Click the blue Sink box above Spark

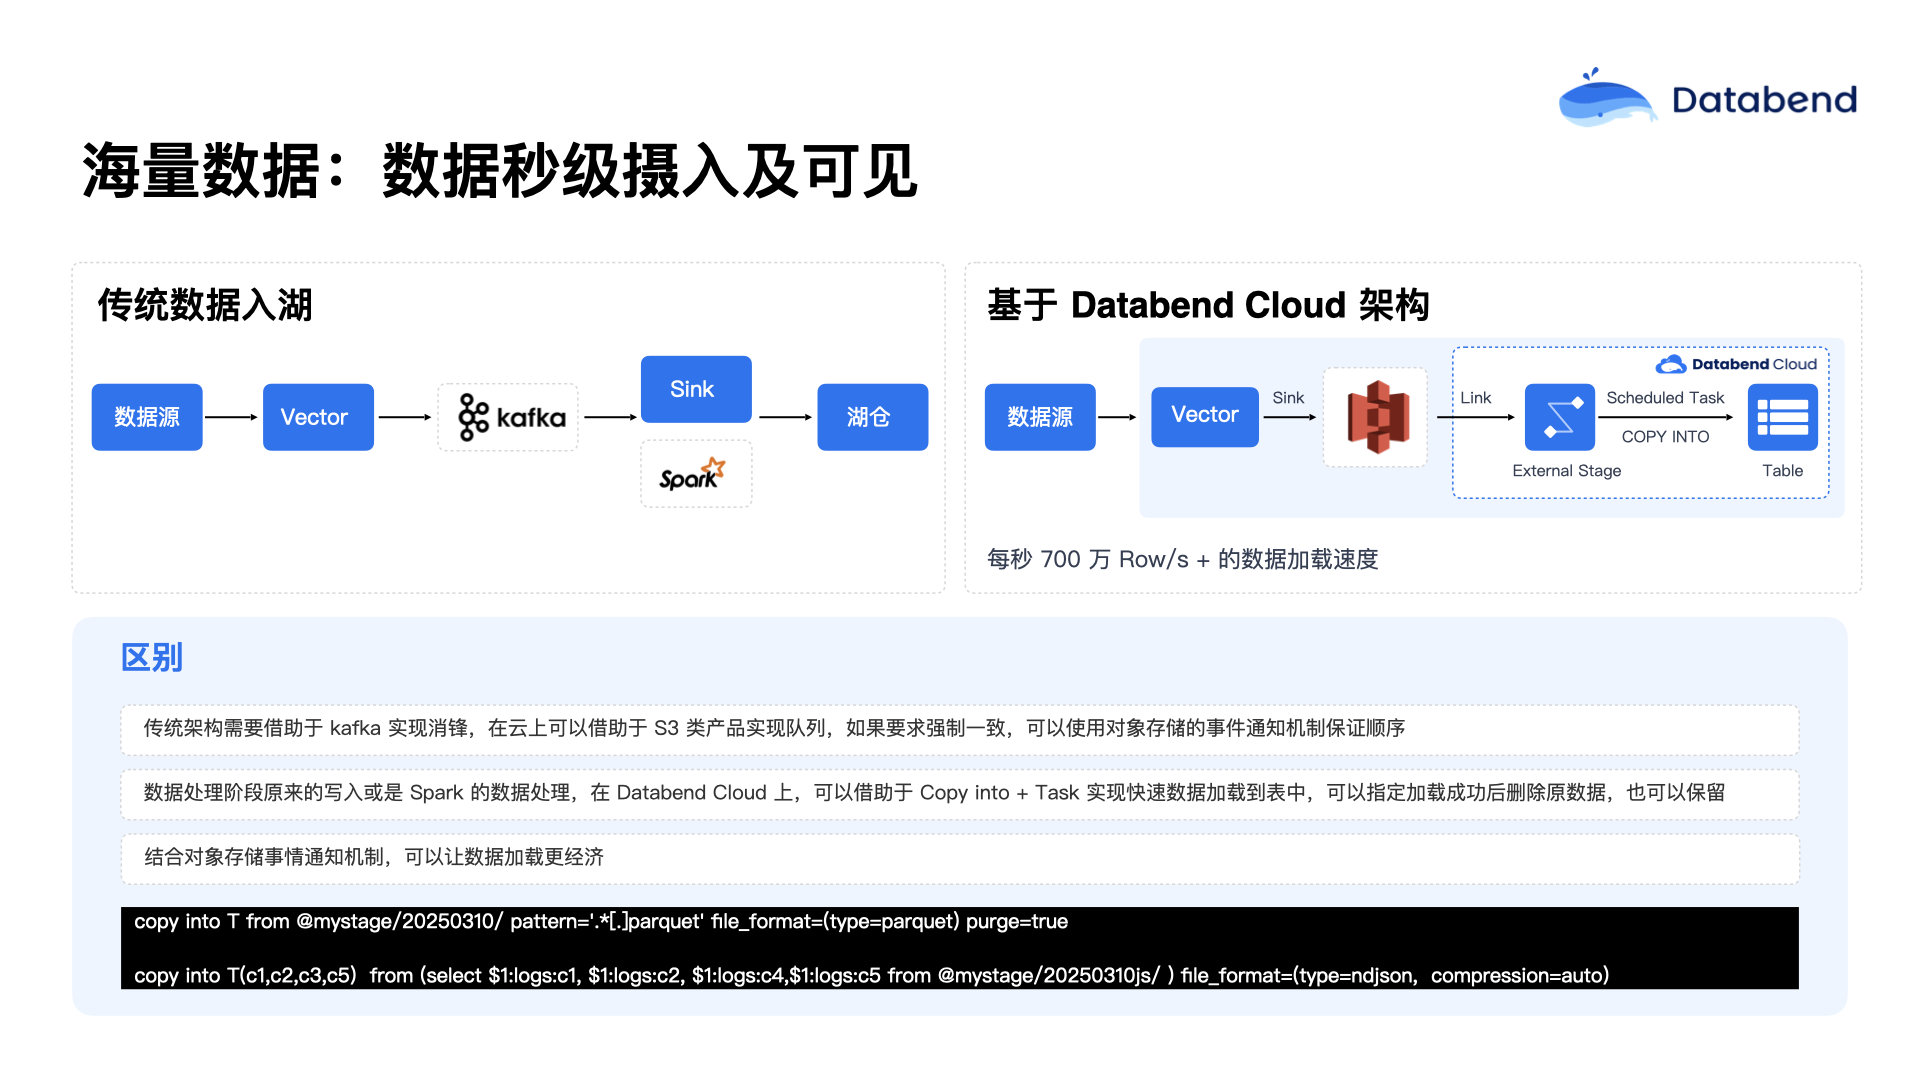[696, 389]
